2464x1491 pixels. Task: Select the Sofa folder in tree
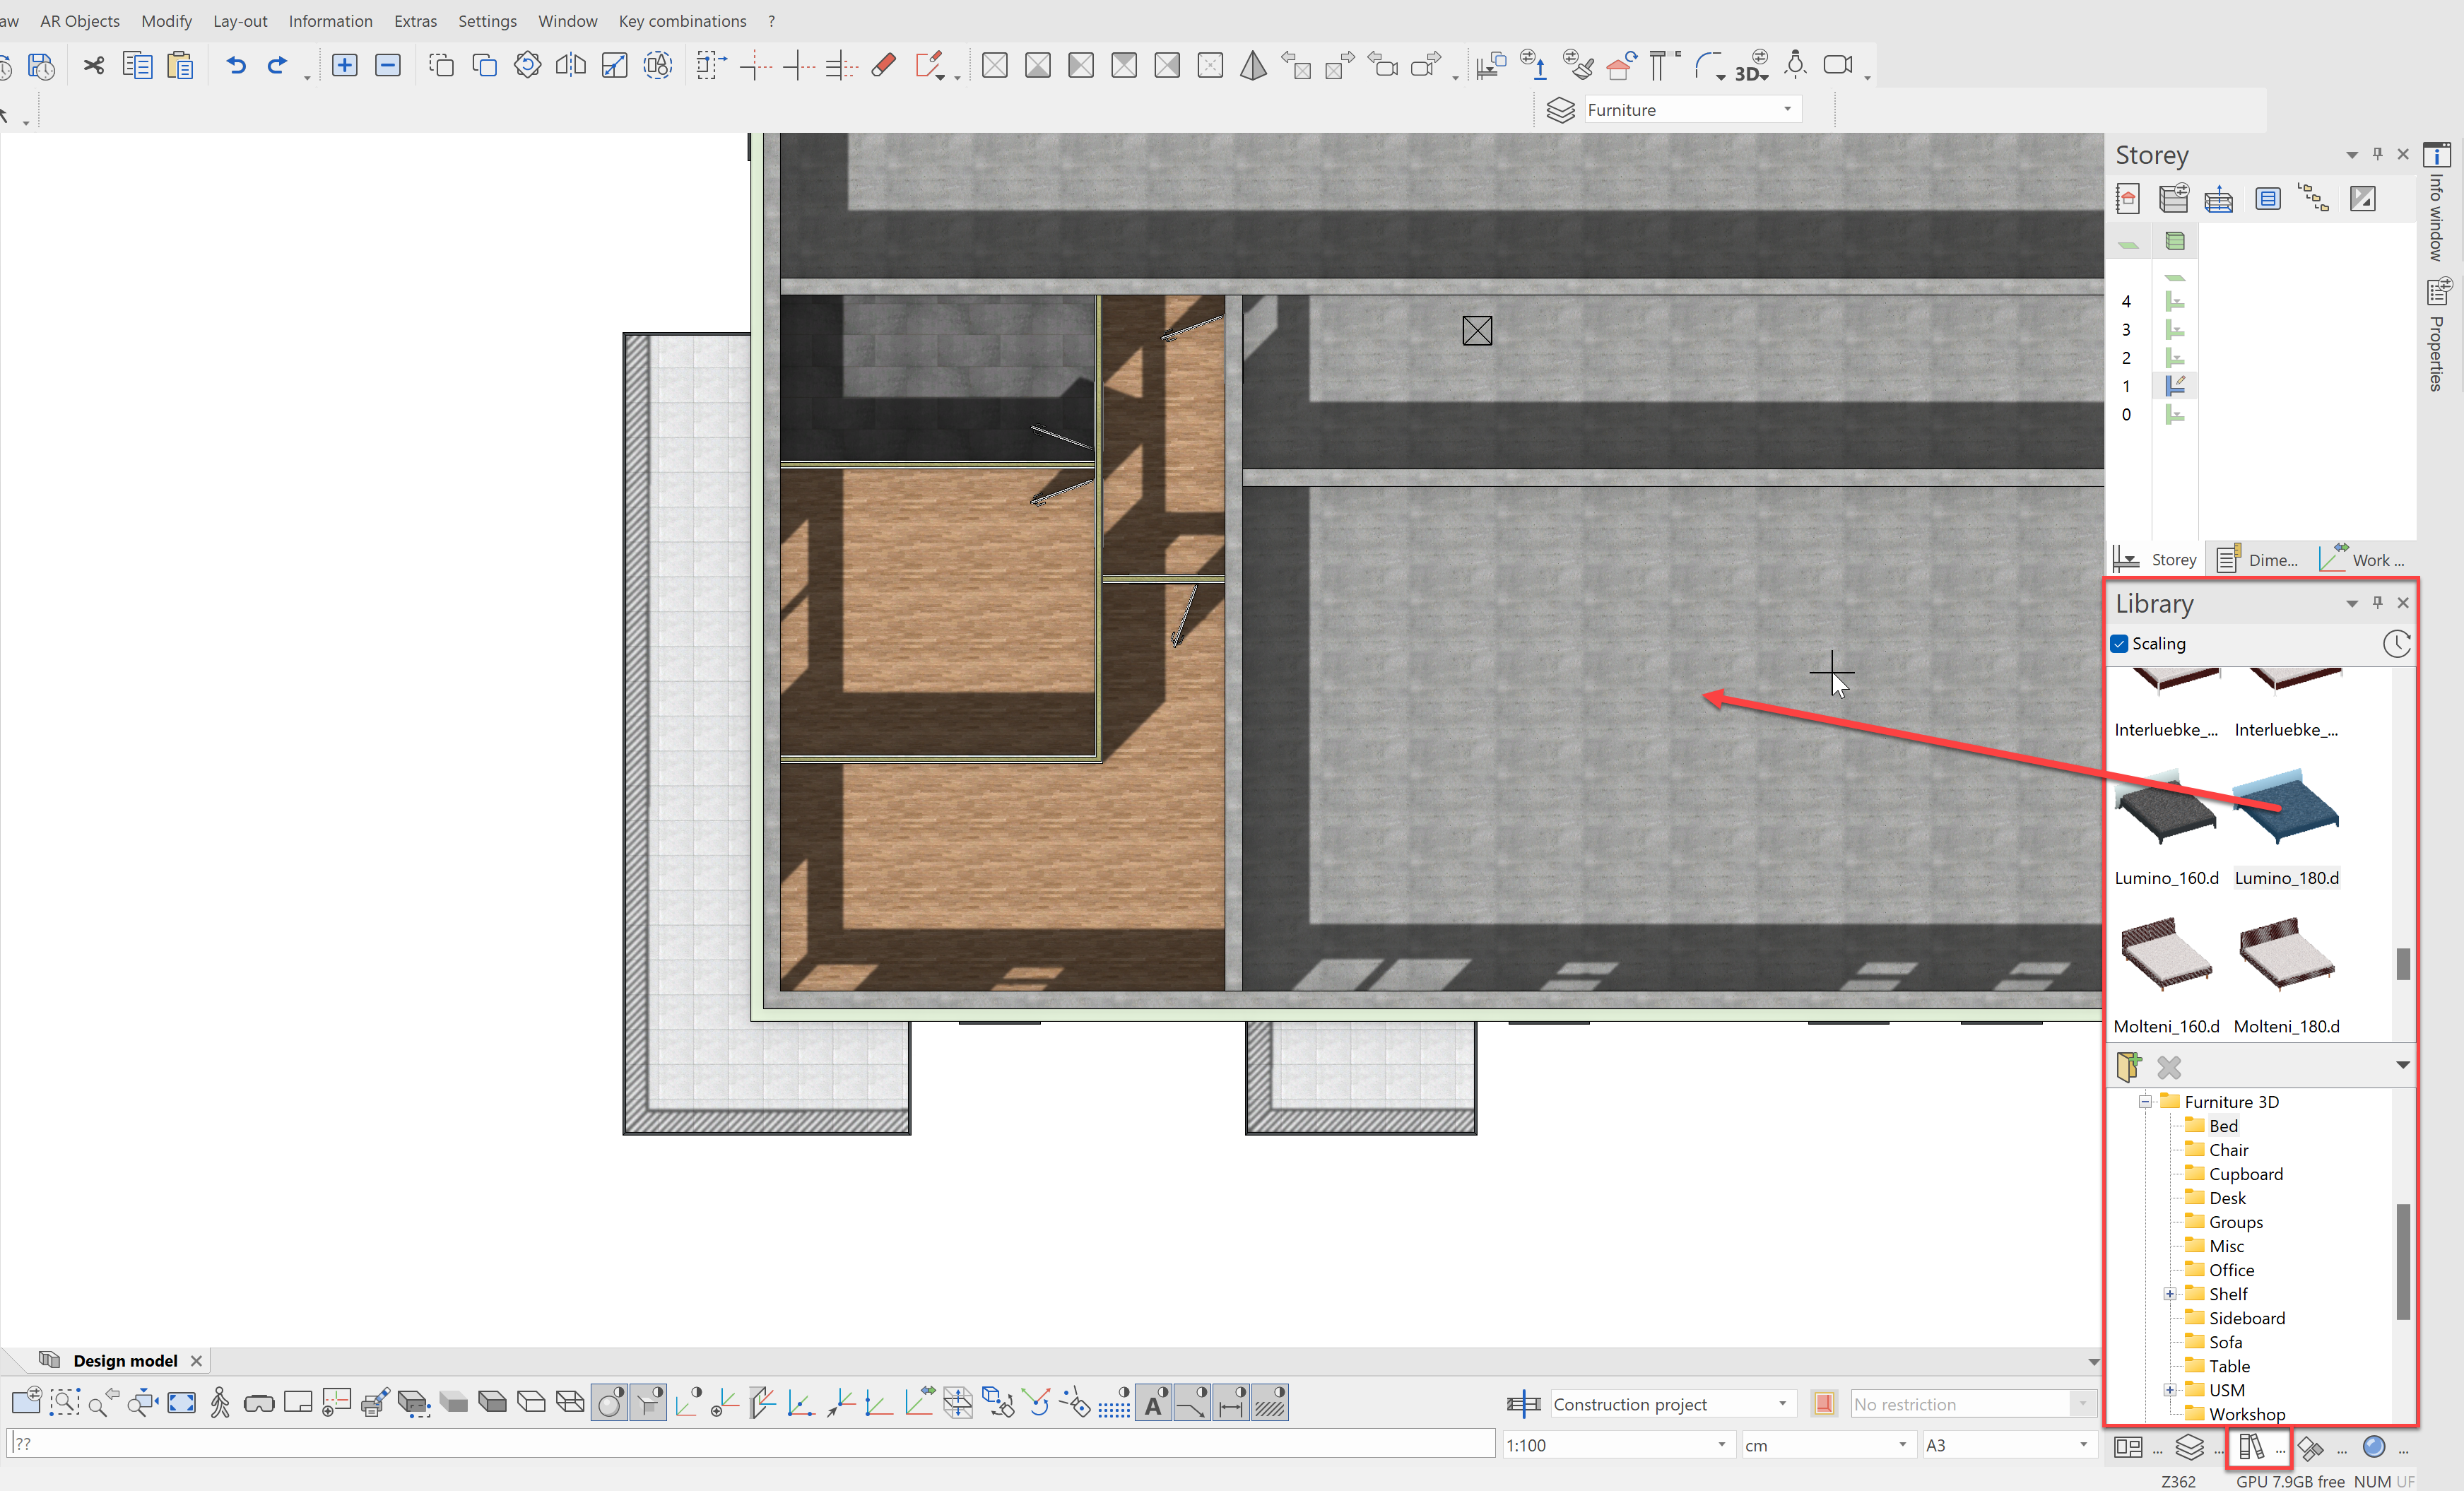(x=2226, y=1343)
